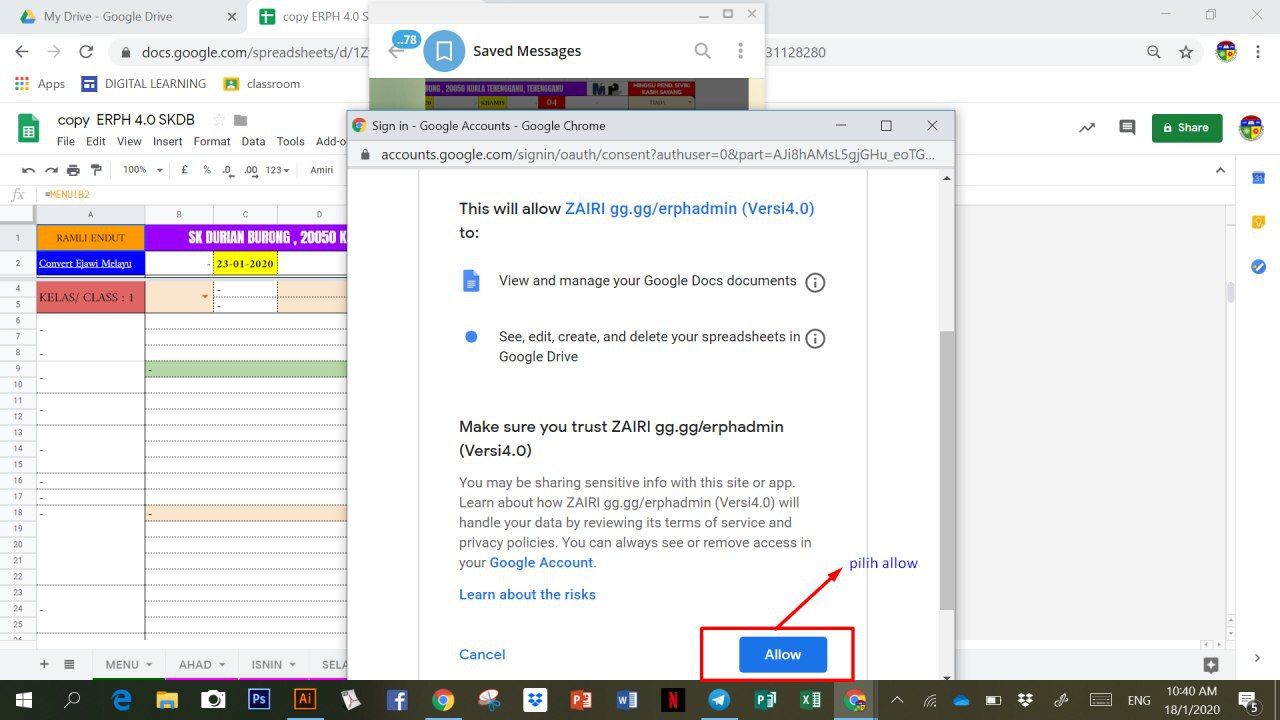
Task: Expand the side panel with right chevron
Action: tap(1259, 657)
